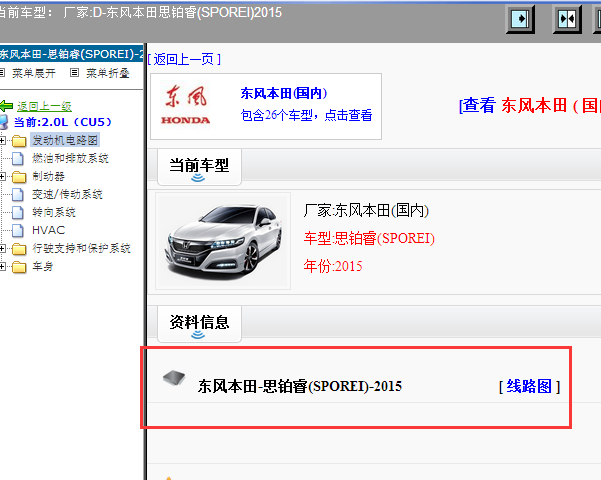Viewport: 601px width, 480px height.
Task: Click 包含26个车型，点击查看 link
Action: point(306,115)
